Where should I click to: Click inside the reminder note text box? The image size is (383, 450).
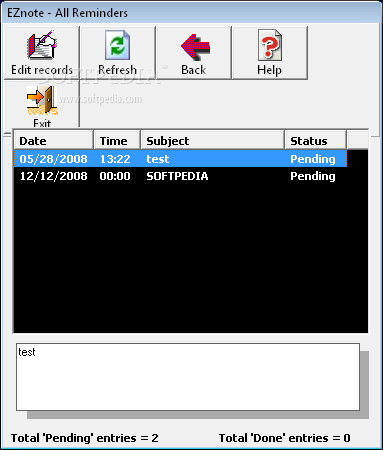(188, 377)
